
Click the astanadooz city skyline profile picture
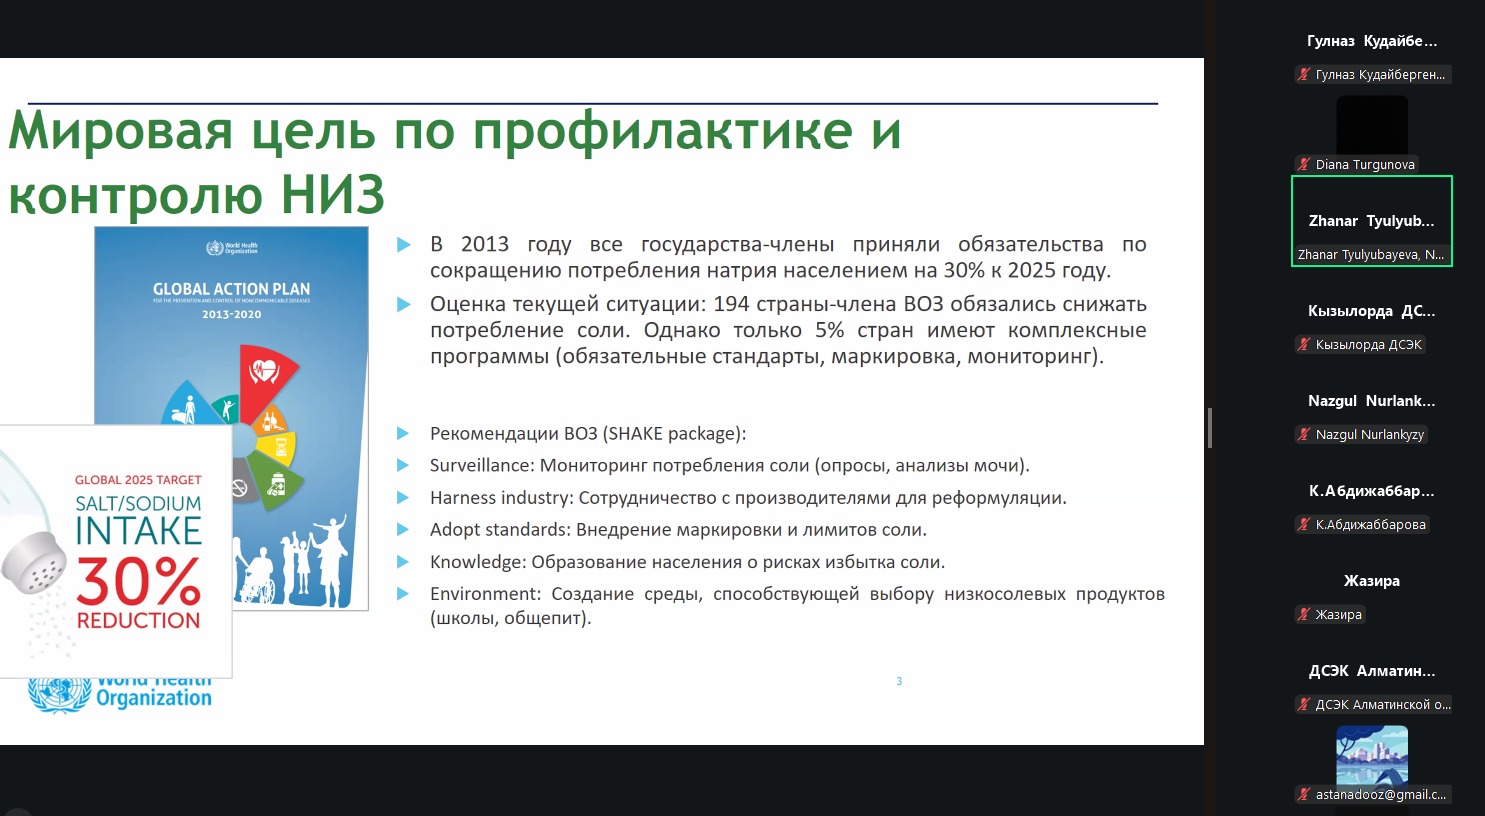pos(1371,755)
